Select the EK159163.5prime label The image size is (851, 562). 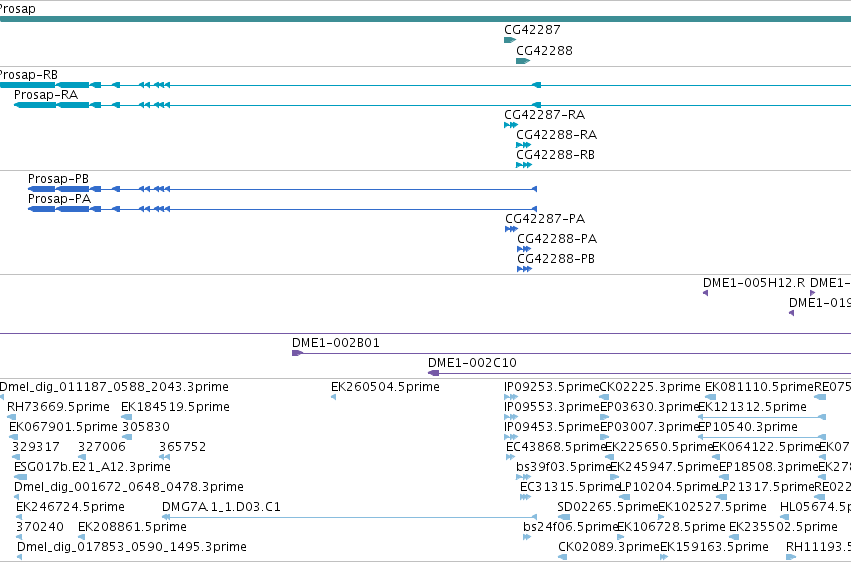click(715, 547)
